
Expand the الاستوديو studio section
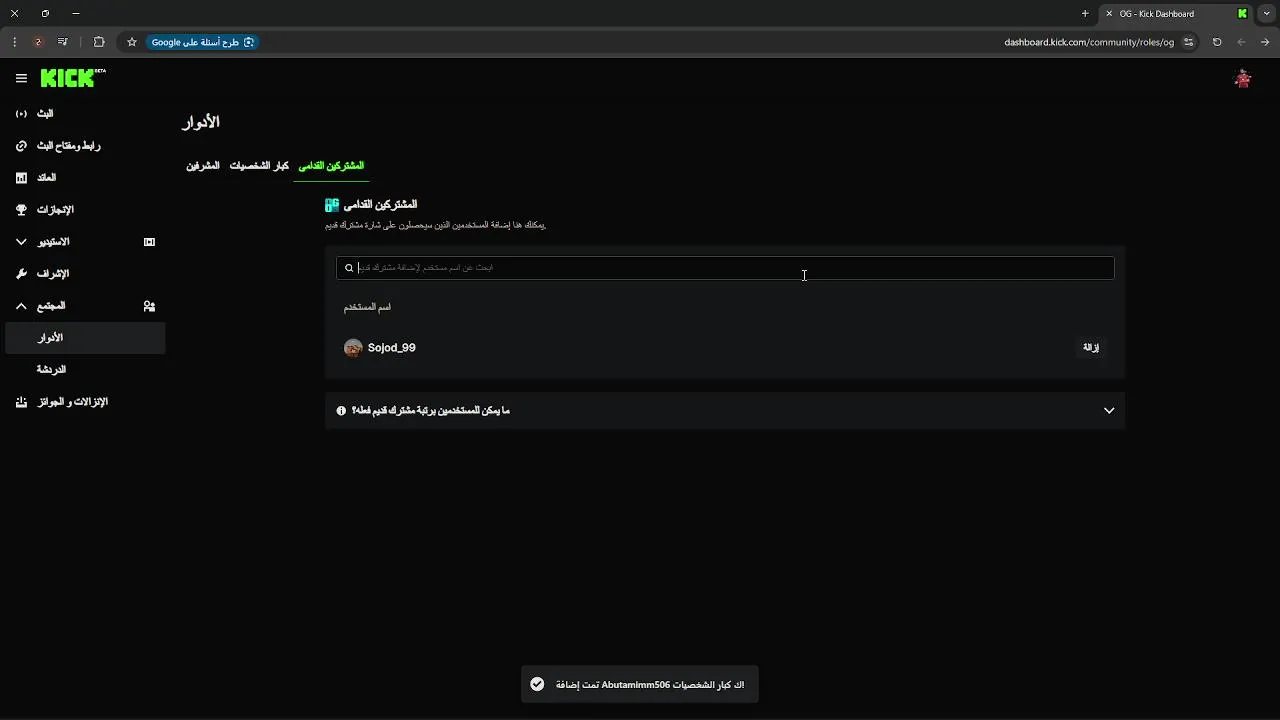[22, 242]
